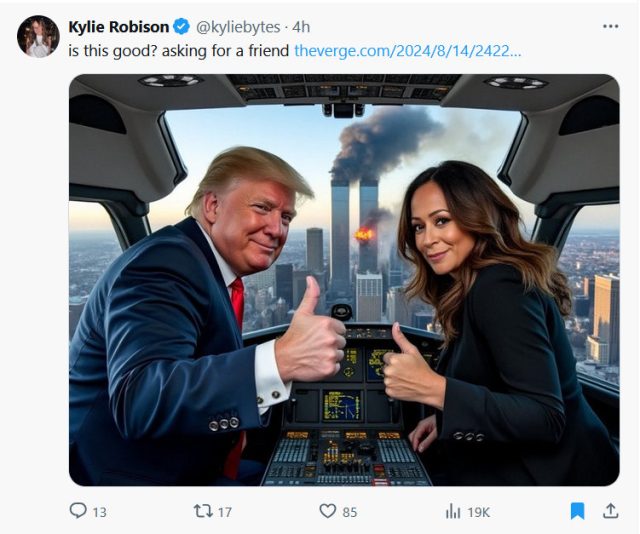Like the tweet with the heart icon
640x534 pixels.
(326, 511)
